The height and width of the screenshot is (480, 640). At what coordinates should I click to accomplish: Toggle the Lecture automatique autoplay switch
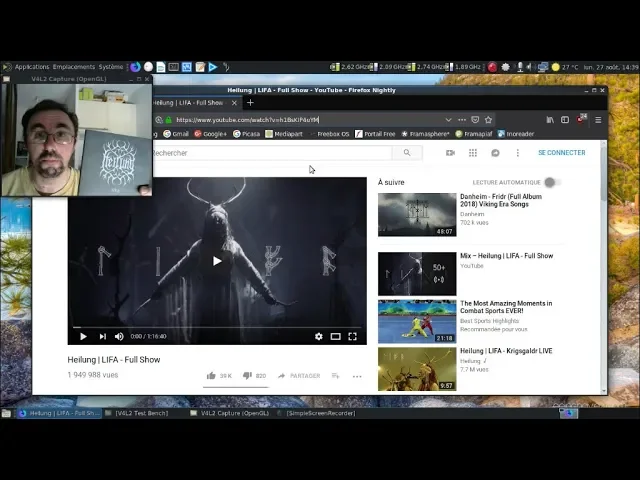point(552,182)
